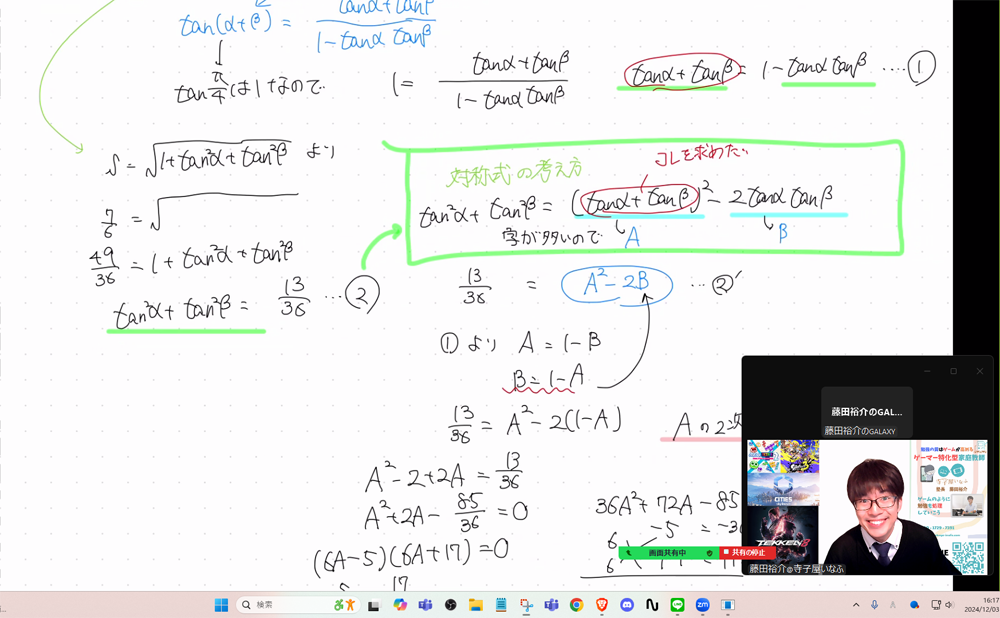
Task: Open the Brave browser icon
Action: pos(602,605)
